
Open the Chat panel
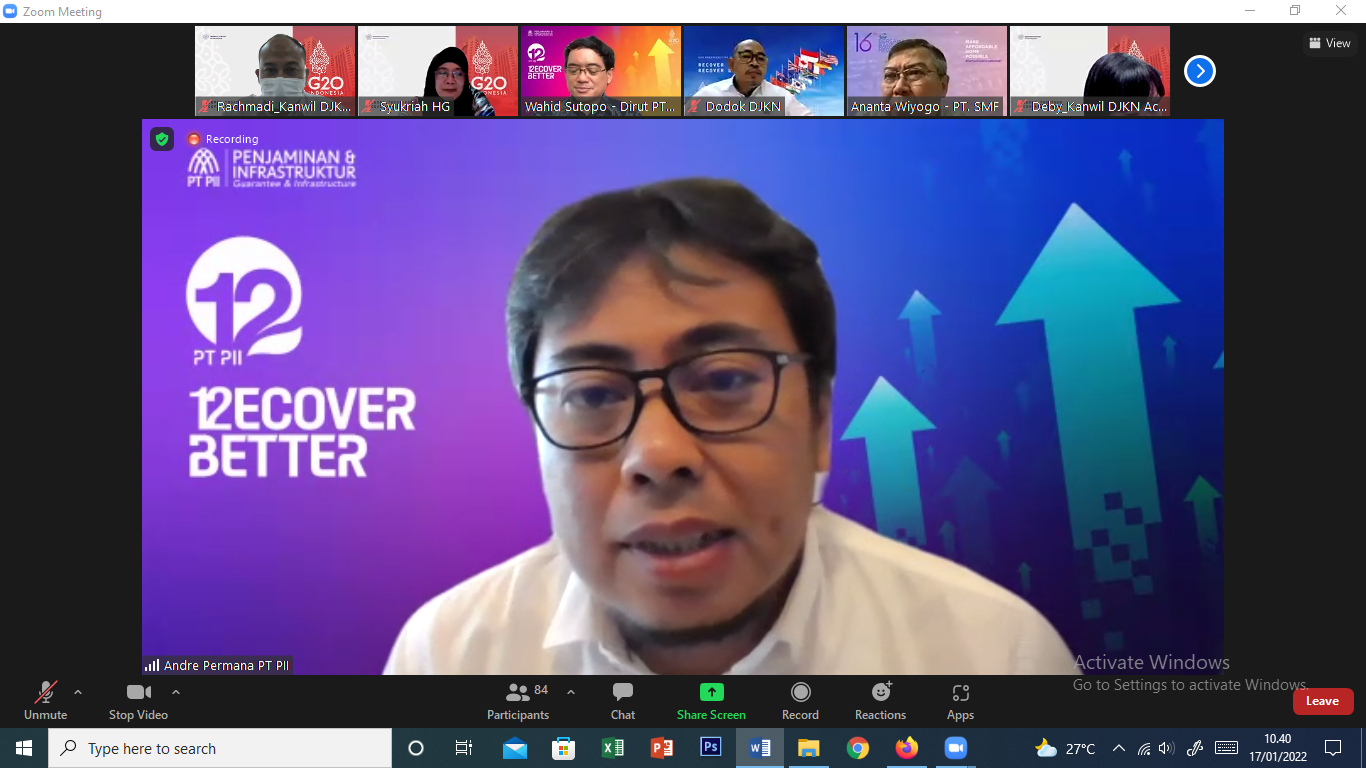622,700
